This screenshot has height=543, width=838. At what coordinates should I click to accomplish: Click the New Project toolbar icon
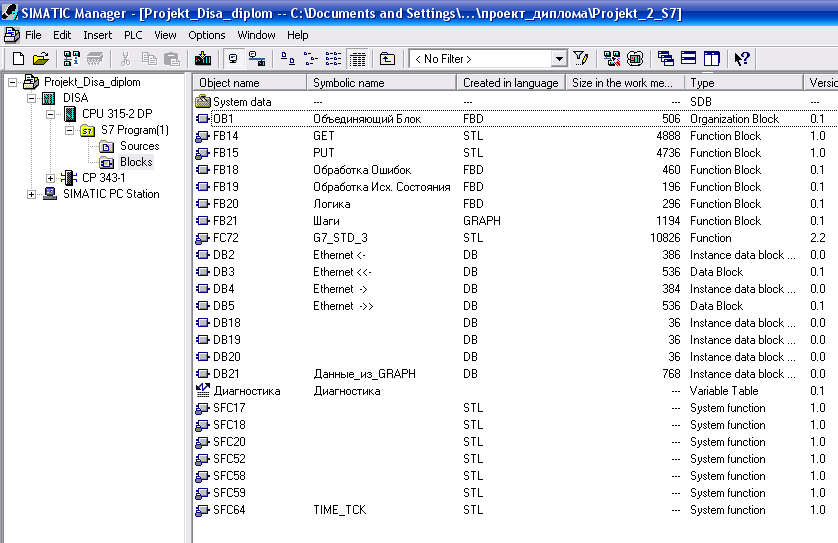click(x=18, y=59)
